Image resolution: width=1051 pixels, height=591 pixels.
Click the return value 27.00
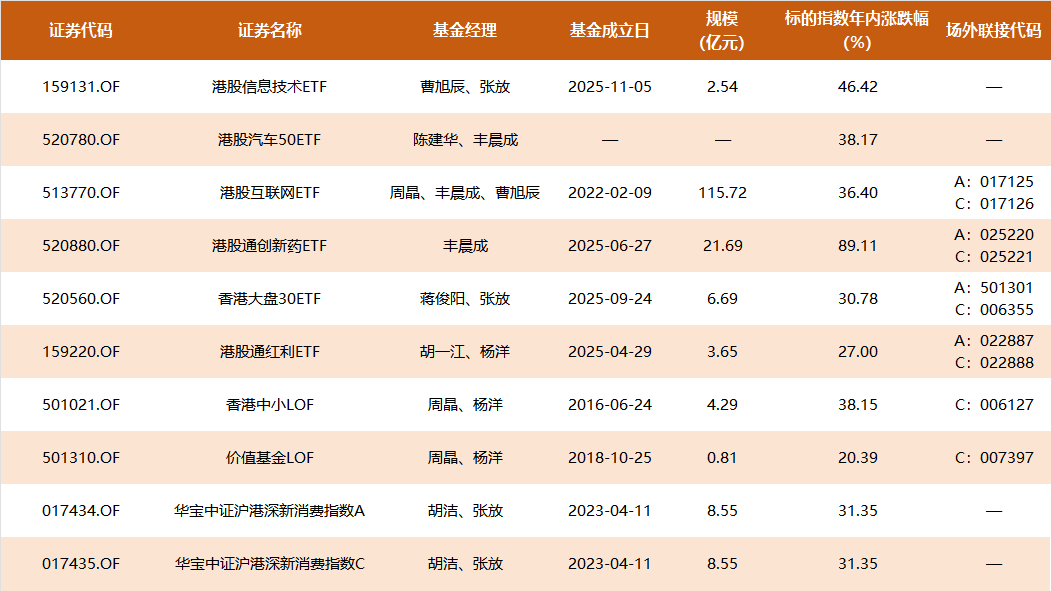858,352
